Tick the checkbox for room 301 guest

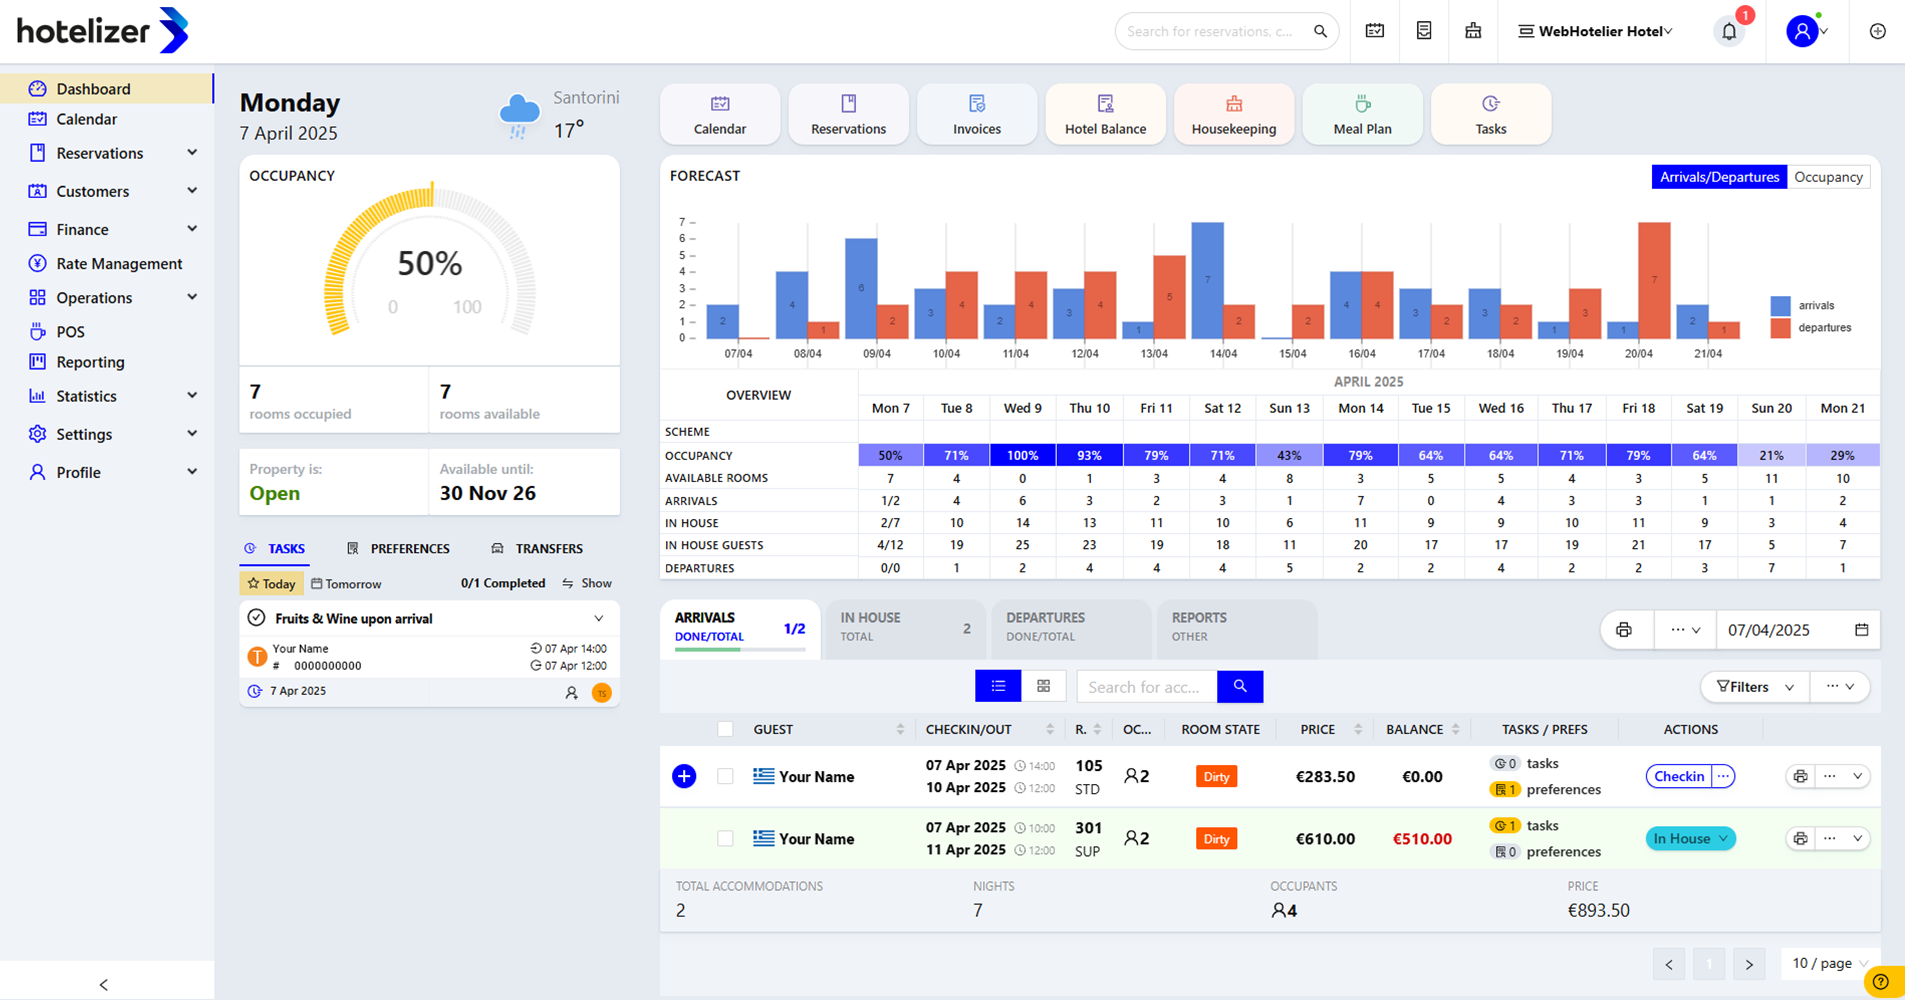(x=725, y=838)
